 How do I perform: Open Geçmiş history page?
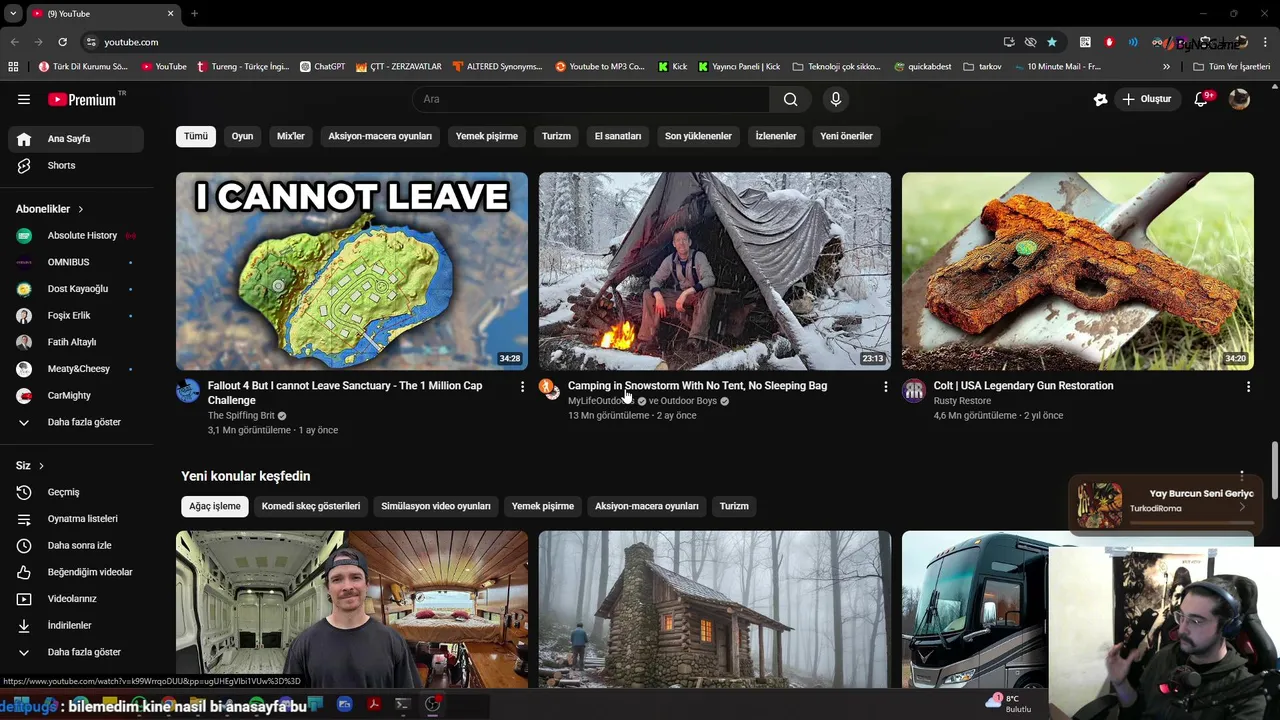76,492
